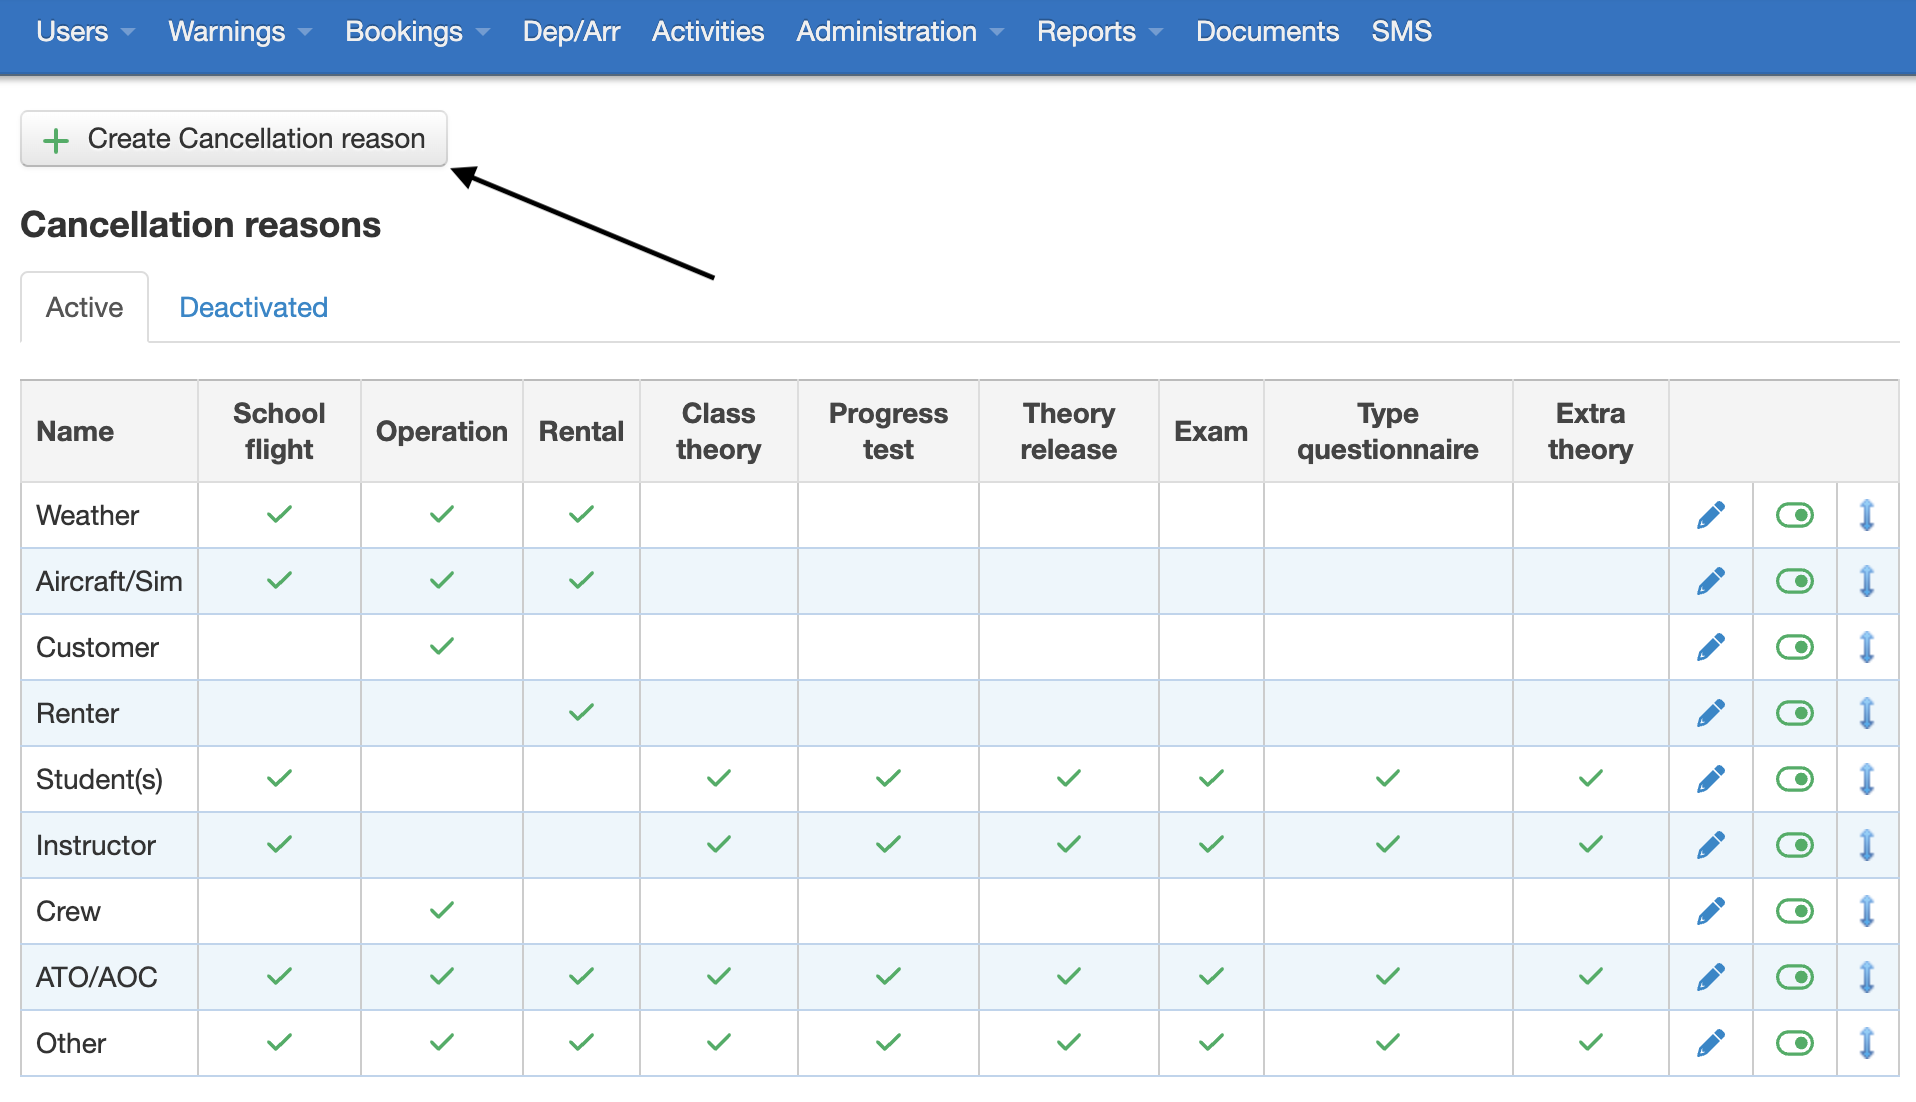Click the edit pencil on the Other row
The width and height of the screenshot is (1916, 1102).
pyautogui.click(x=1711, y=1043)
